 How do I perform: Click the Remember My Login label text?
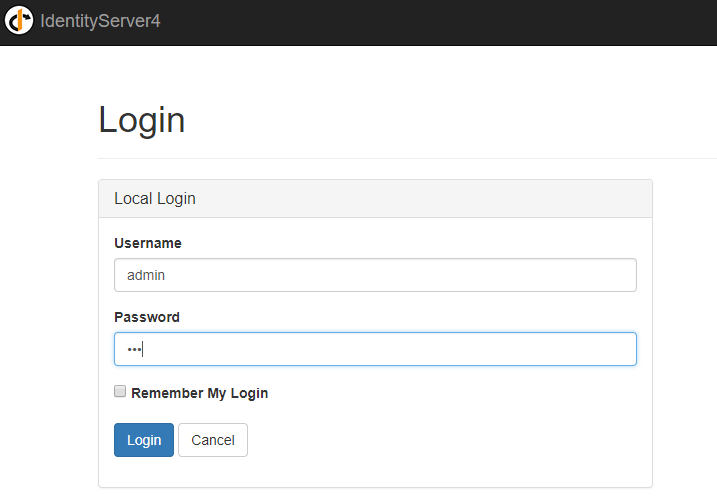click(199, 393)
